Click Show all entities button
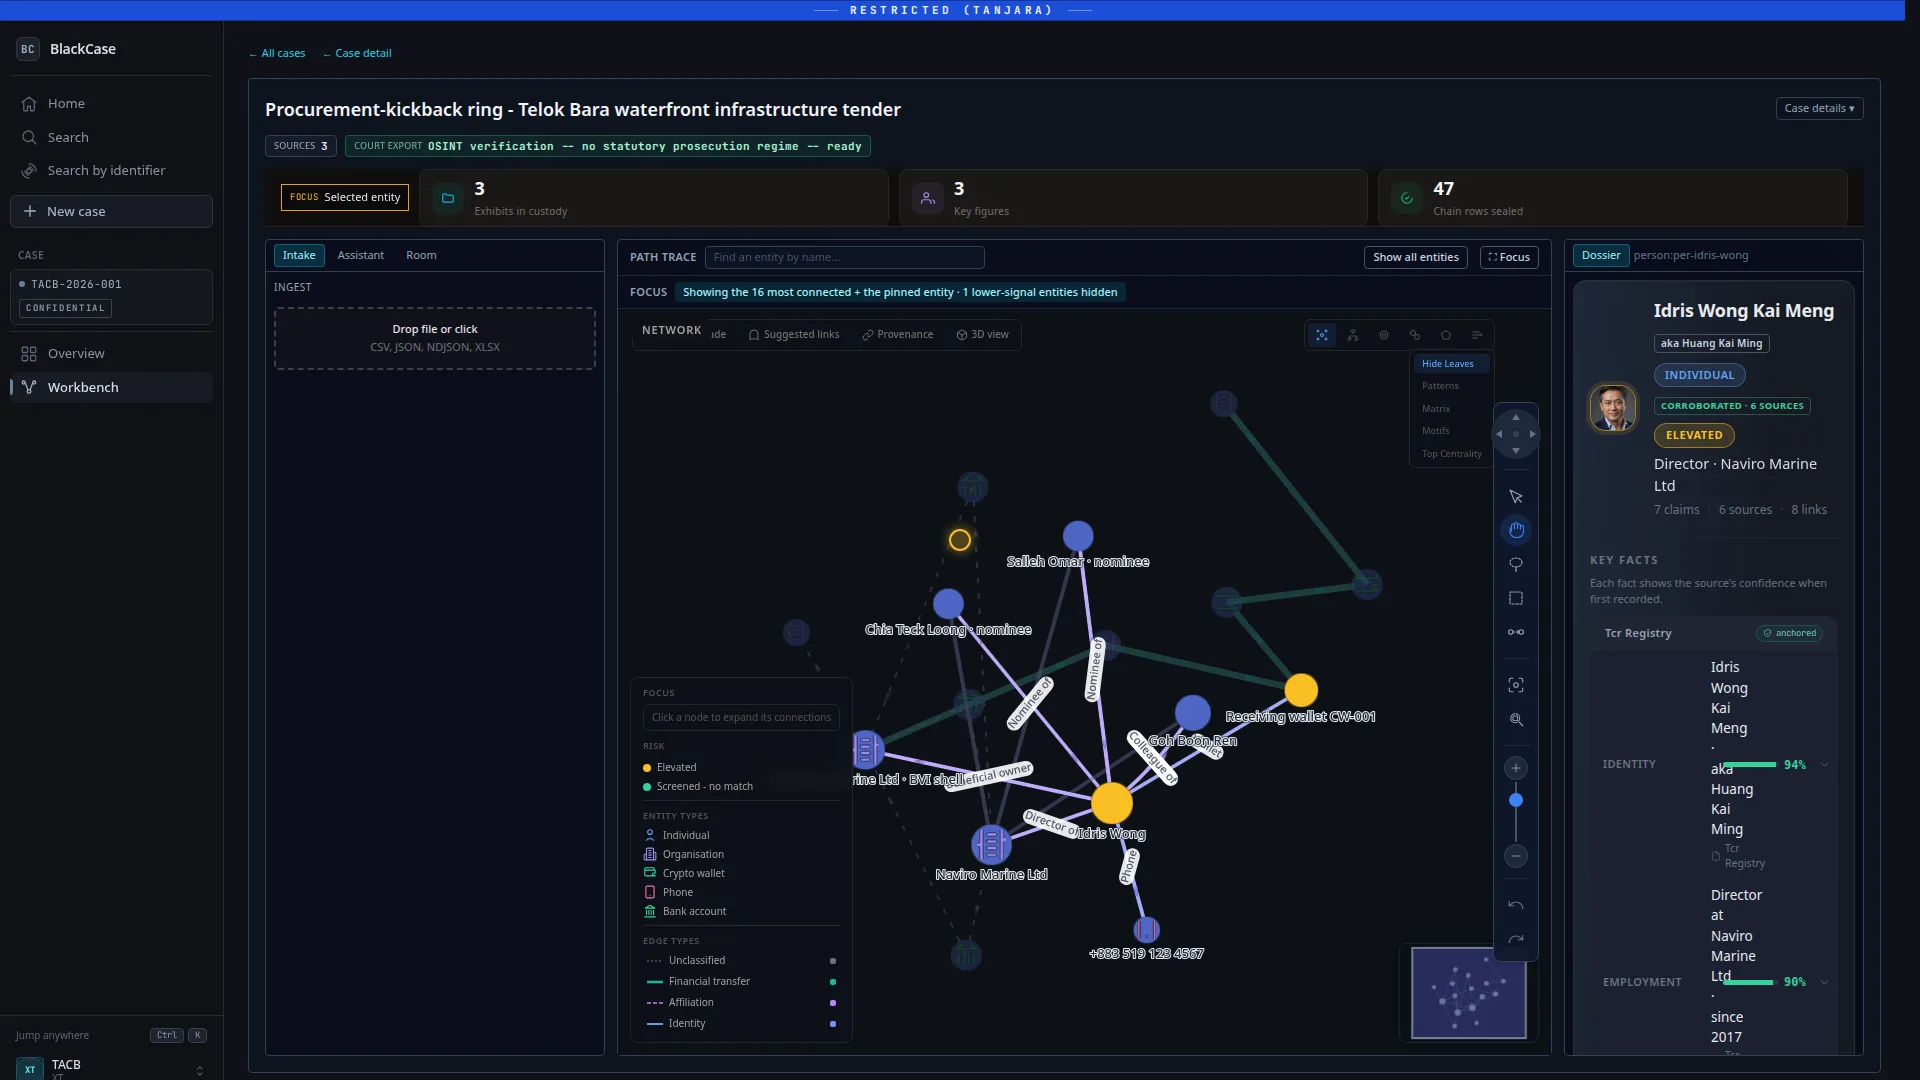Screen dimensions: 1920x1080 1415,257
